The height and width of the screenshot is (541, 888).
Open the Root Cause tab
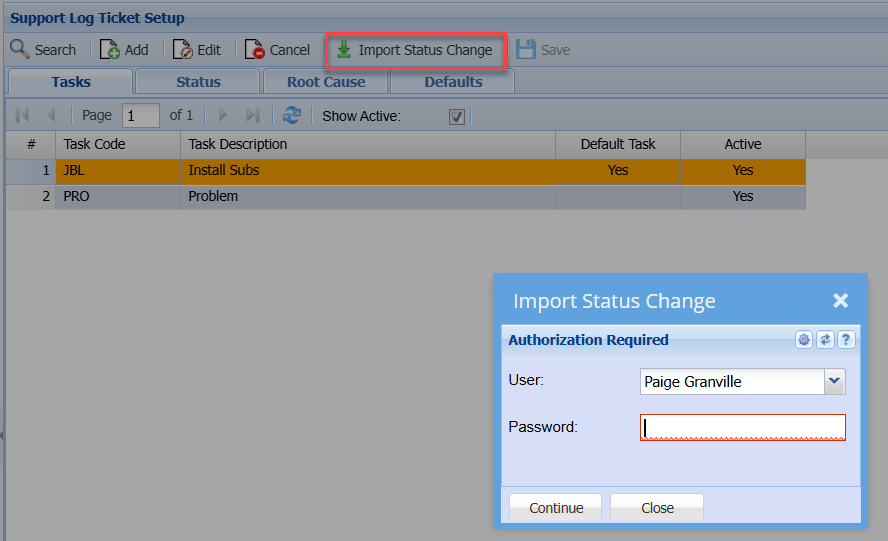[x=326, y=82]
